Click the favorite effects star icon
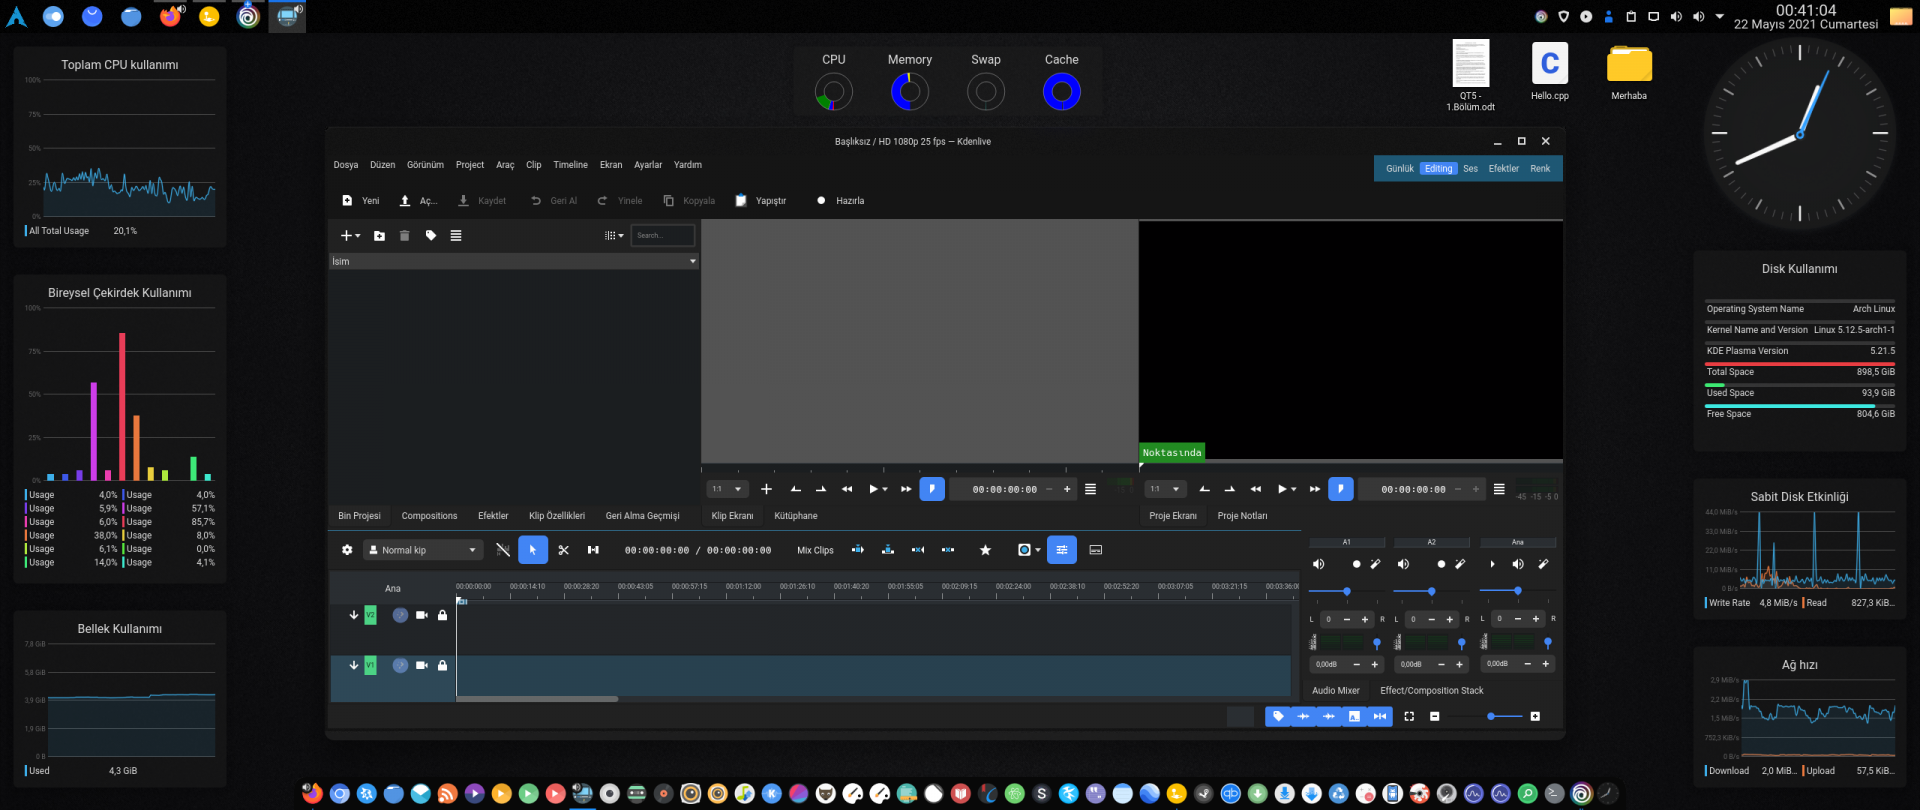 pos(985,550)
